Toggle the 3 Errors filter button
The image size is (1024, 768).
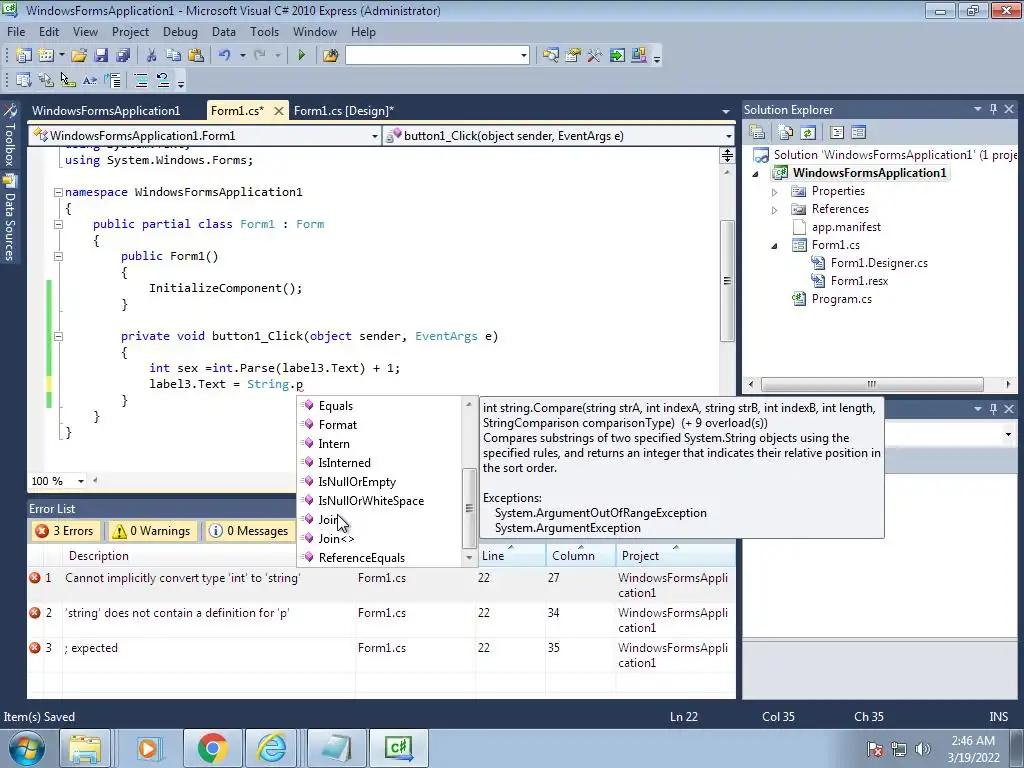pos(65,531)
